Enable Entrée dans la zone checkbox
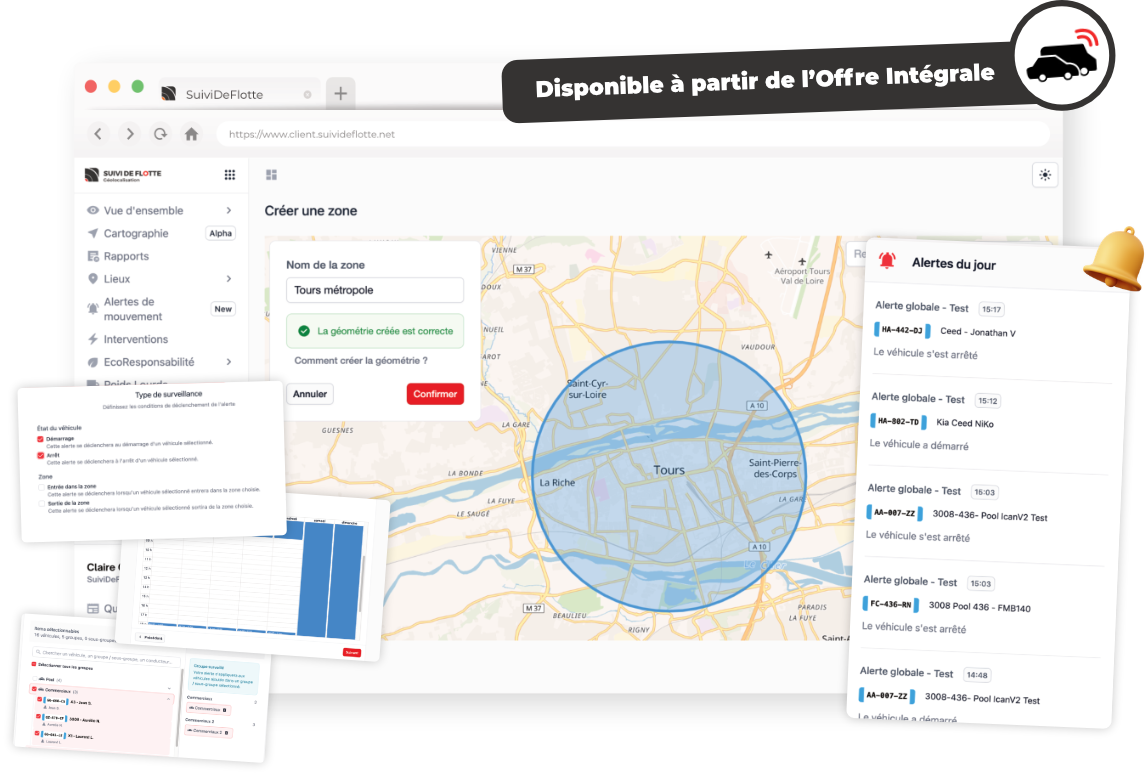The height and width of the screenshot is (776, 1146). (42, 487)
